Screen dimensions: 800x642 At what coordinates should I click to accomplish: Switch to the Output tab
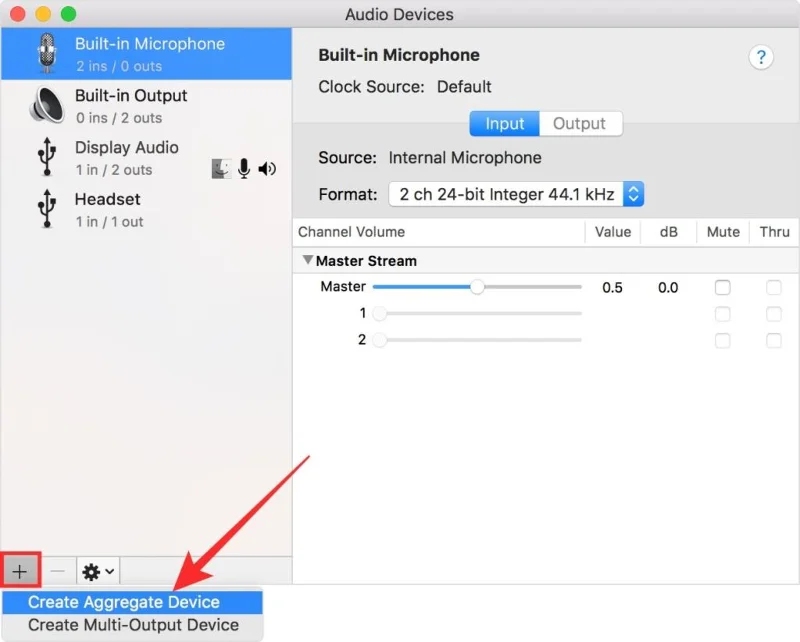coord(579,124)
